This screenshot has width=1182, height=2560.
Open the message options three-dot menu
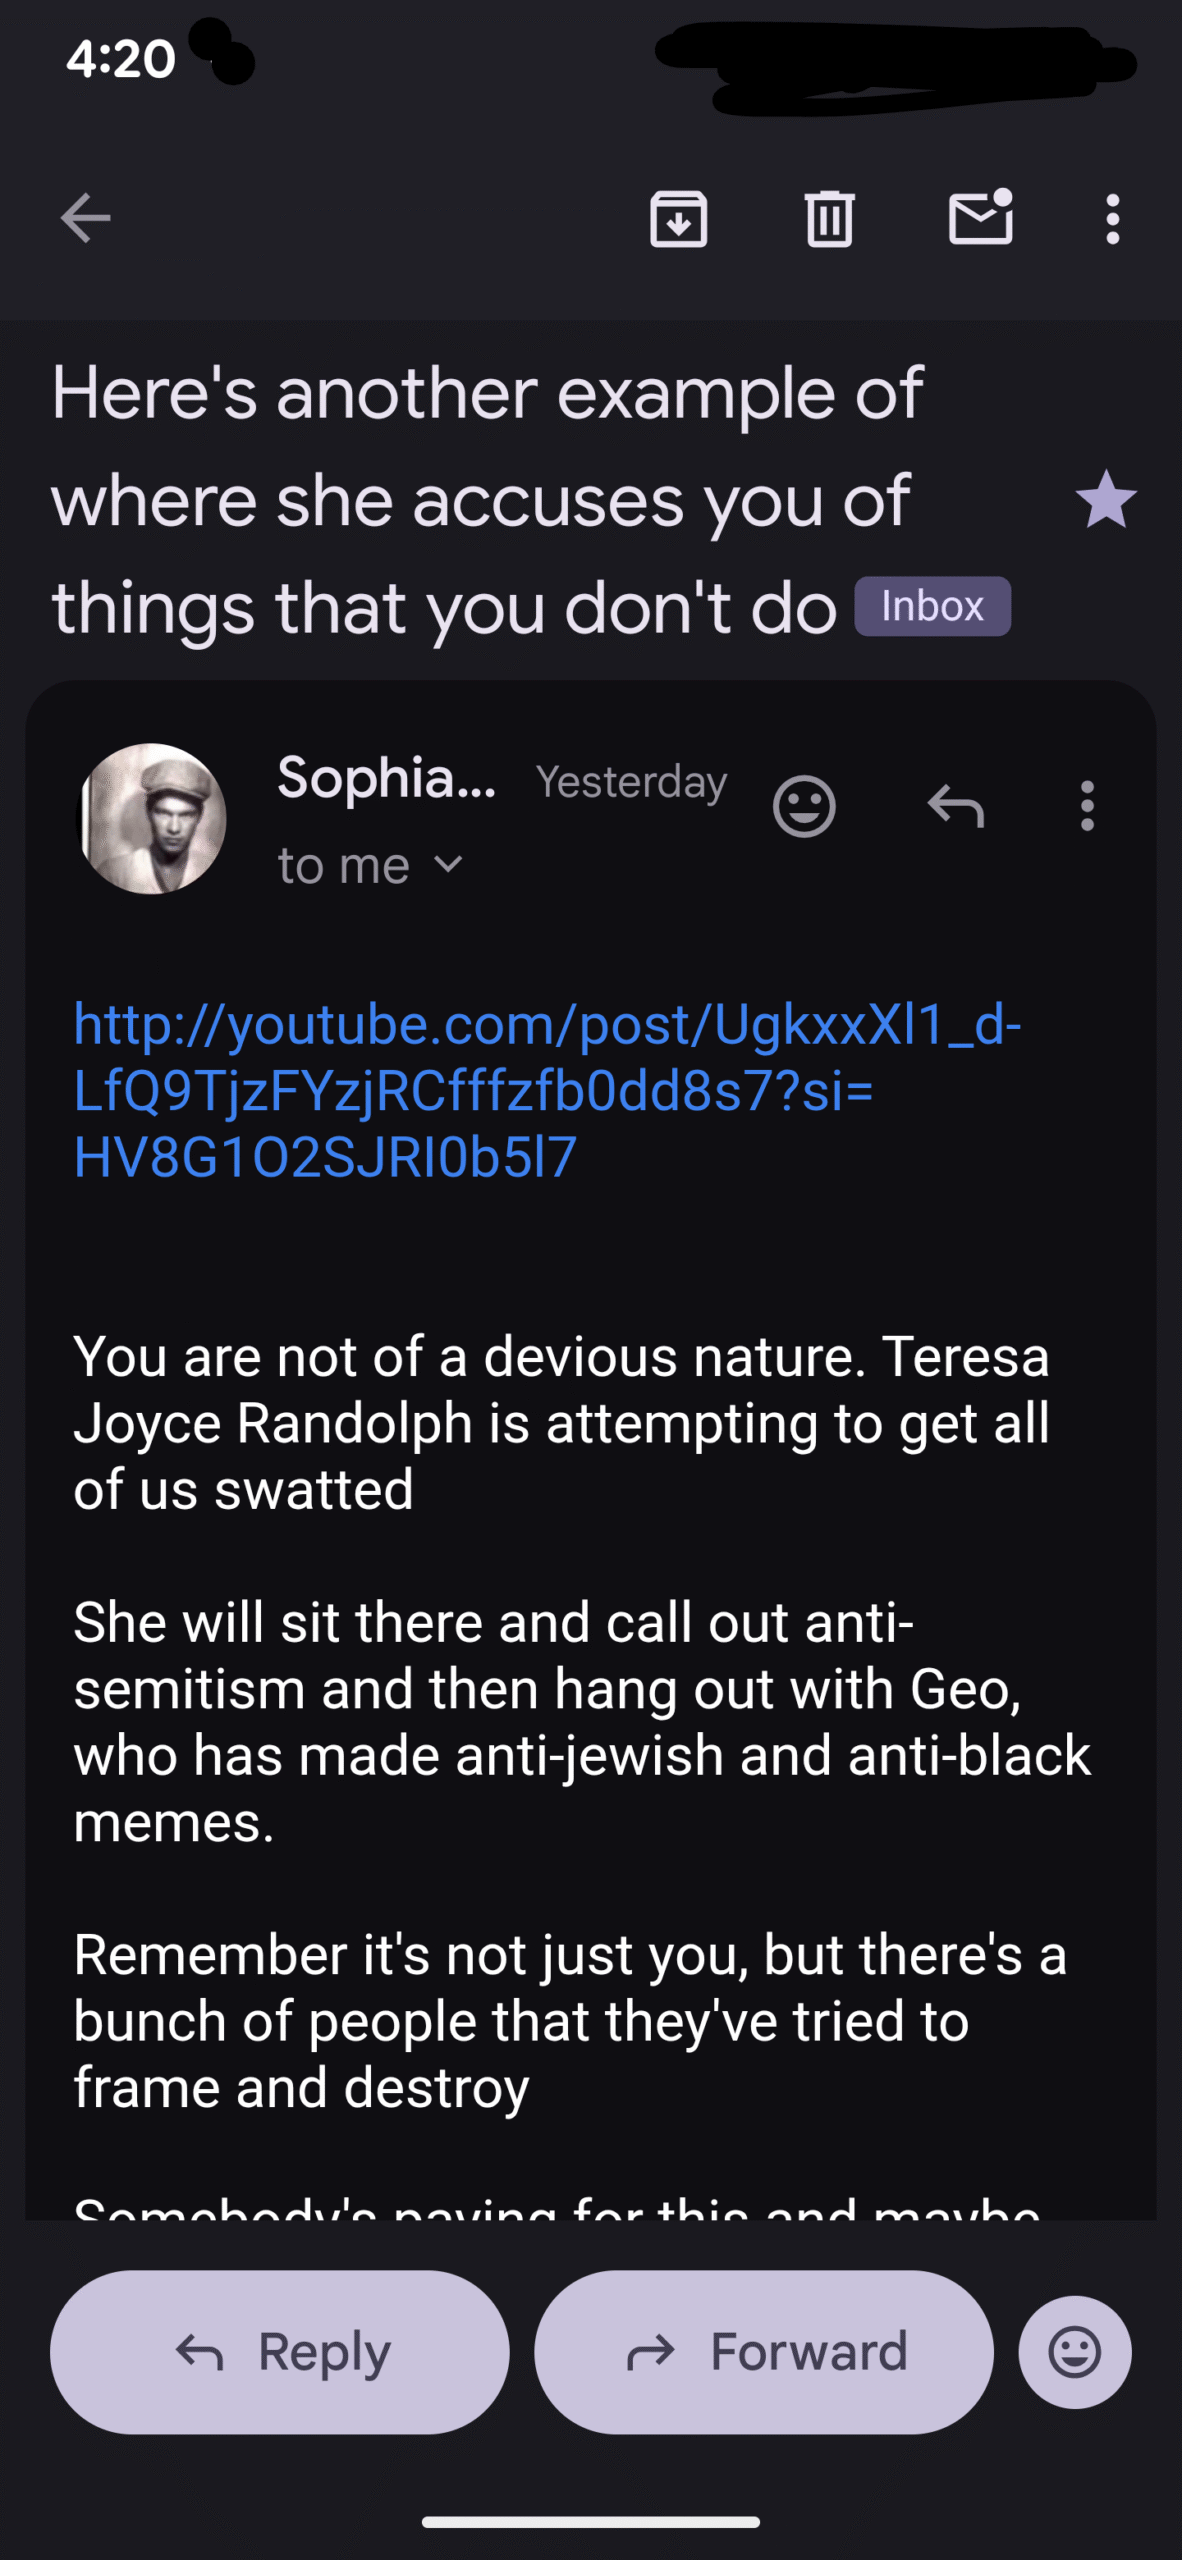pyautogui.click(x=1087, y=806)
